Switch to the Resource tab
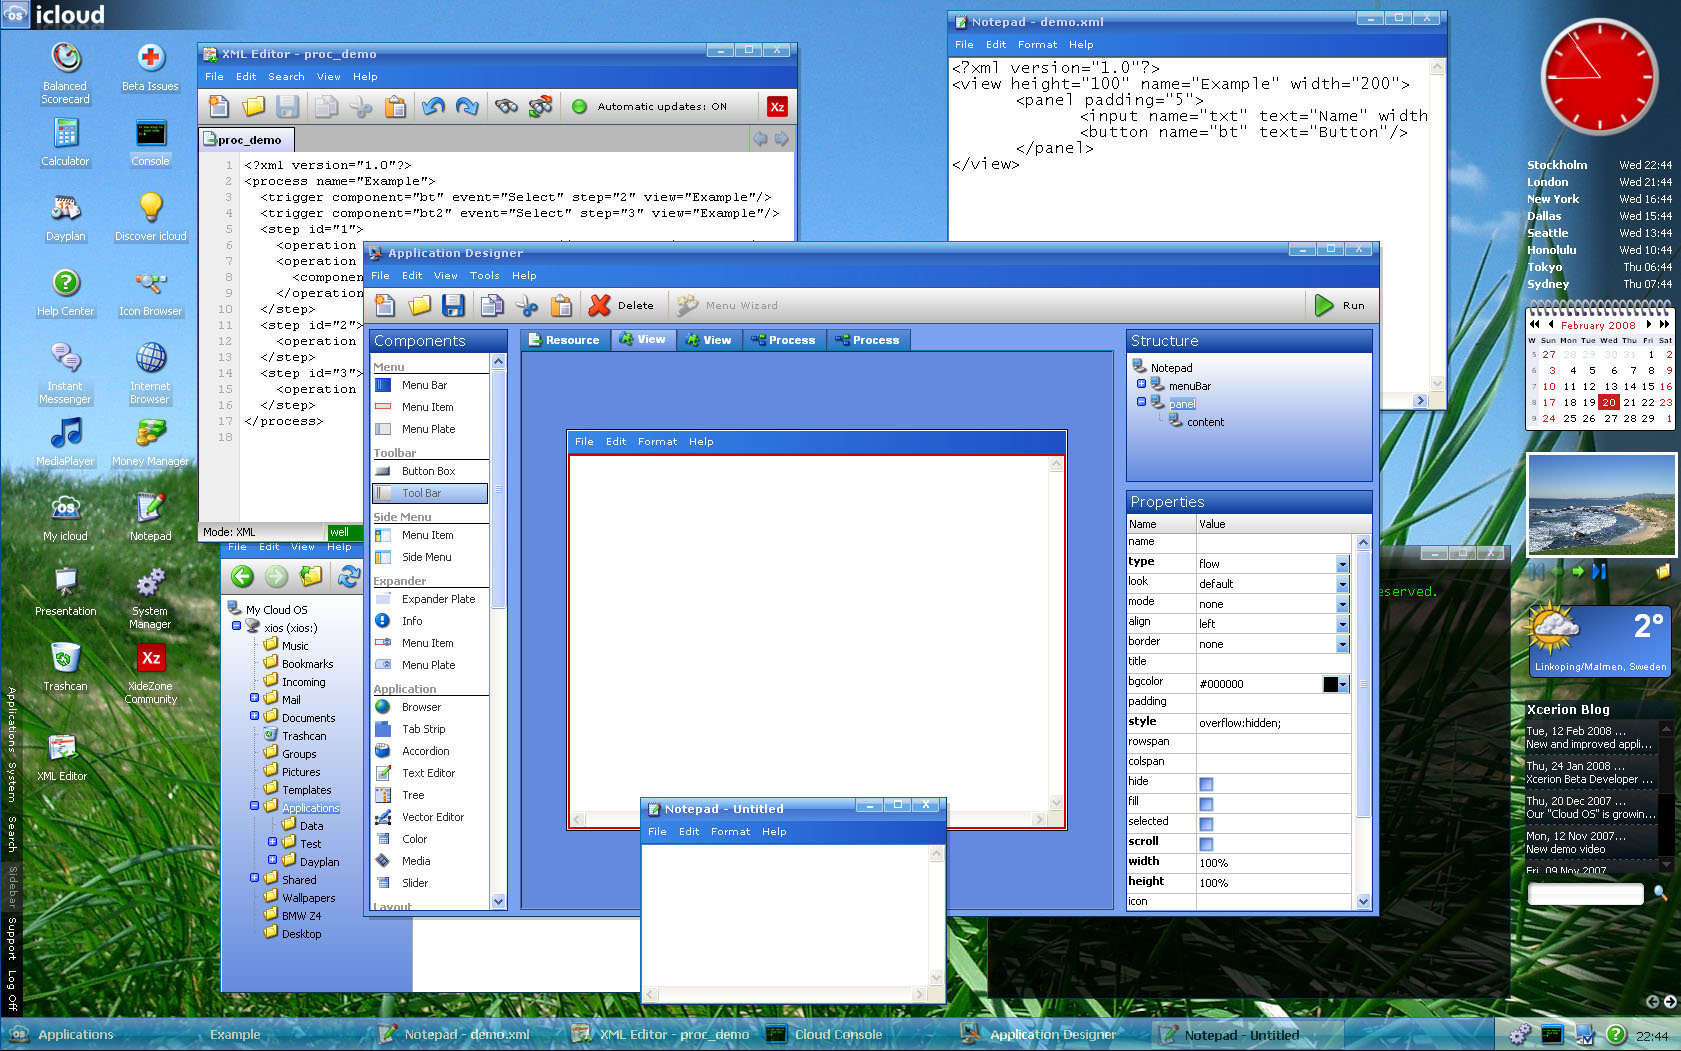 pyautogui.click(x=563, y=340)
